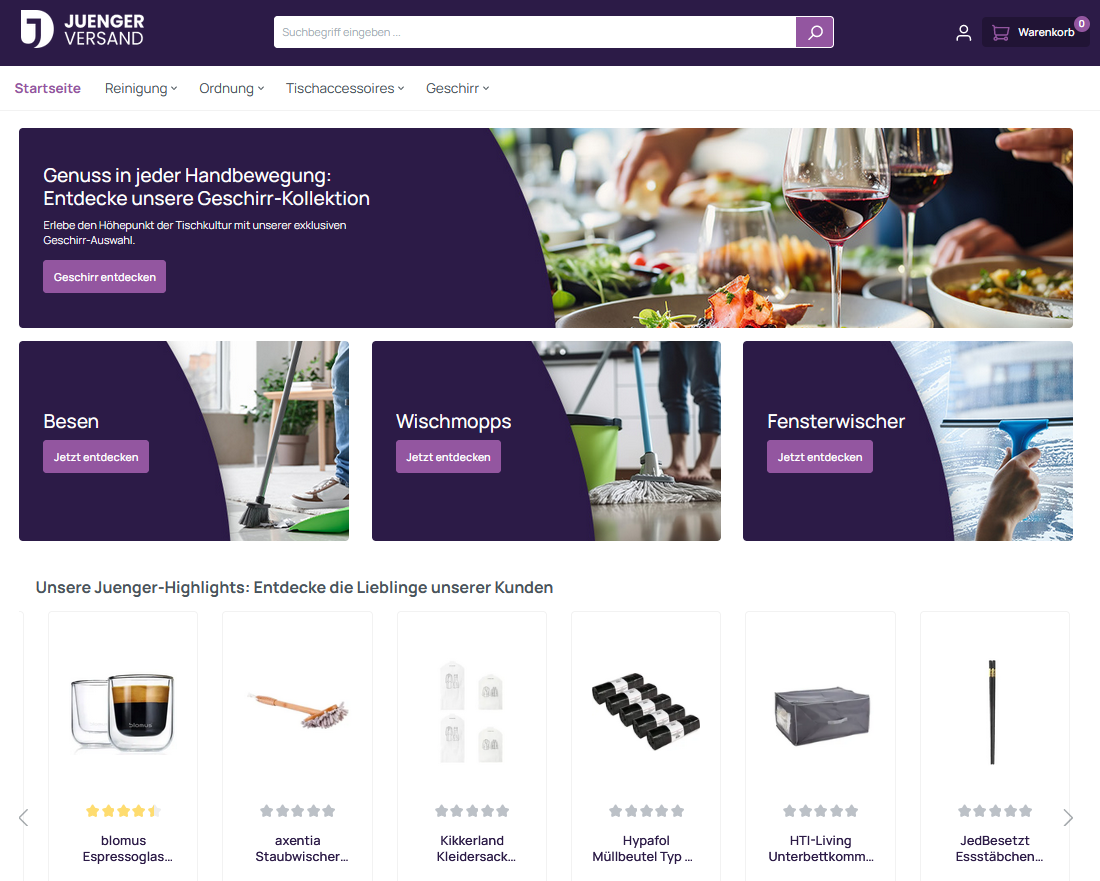The width and height of the screenshot is (1100, 881).
Task: Click the magnifier search button
Action: tap(814, 32)
